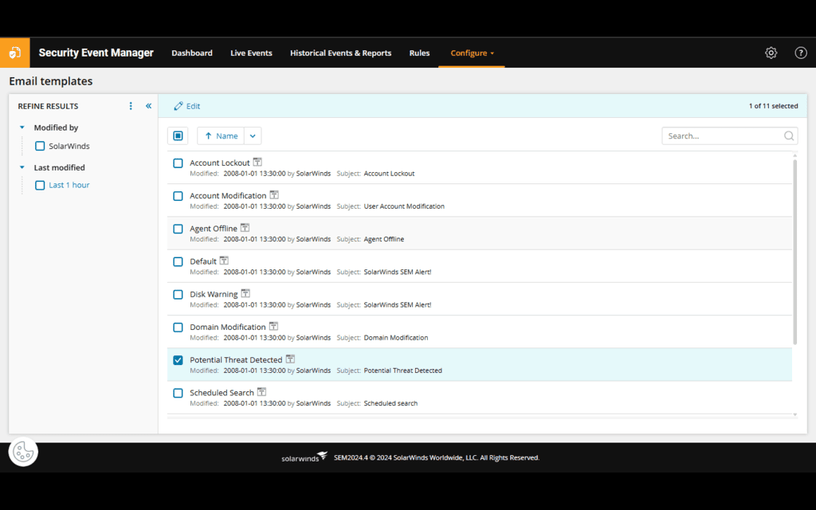Click the subject 'User Account Modification'
This screenshot has height=510, width=816.
404,206
